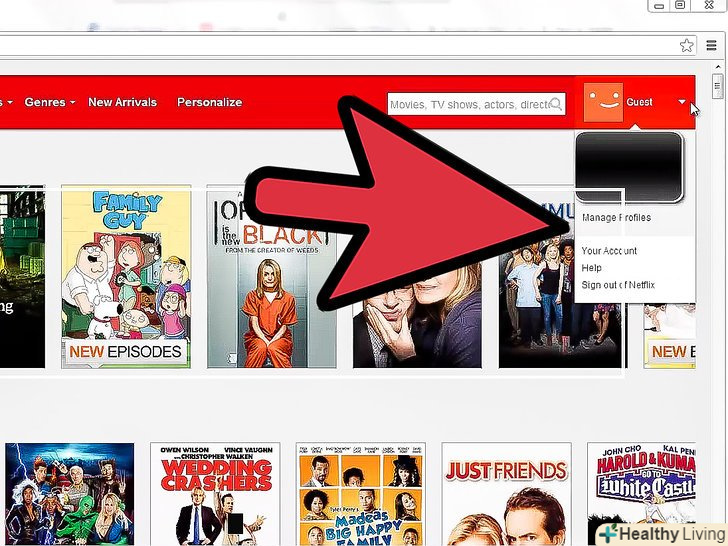Open the Family Guy poster

tap(126, 277)
